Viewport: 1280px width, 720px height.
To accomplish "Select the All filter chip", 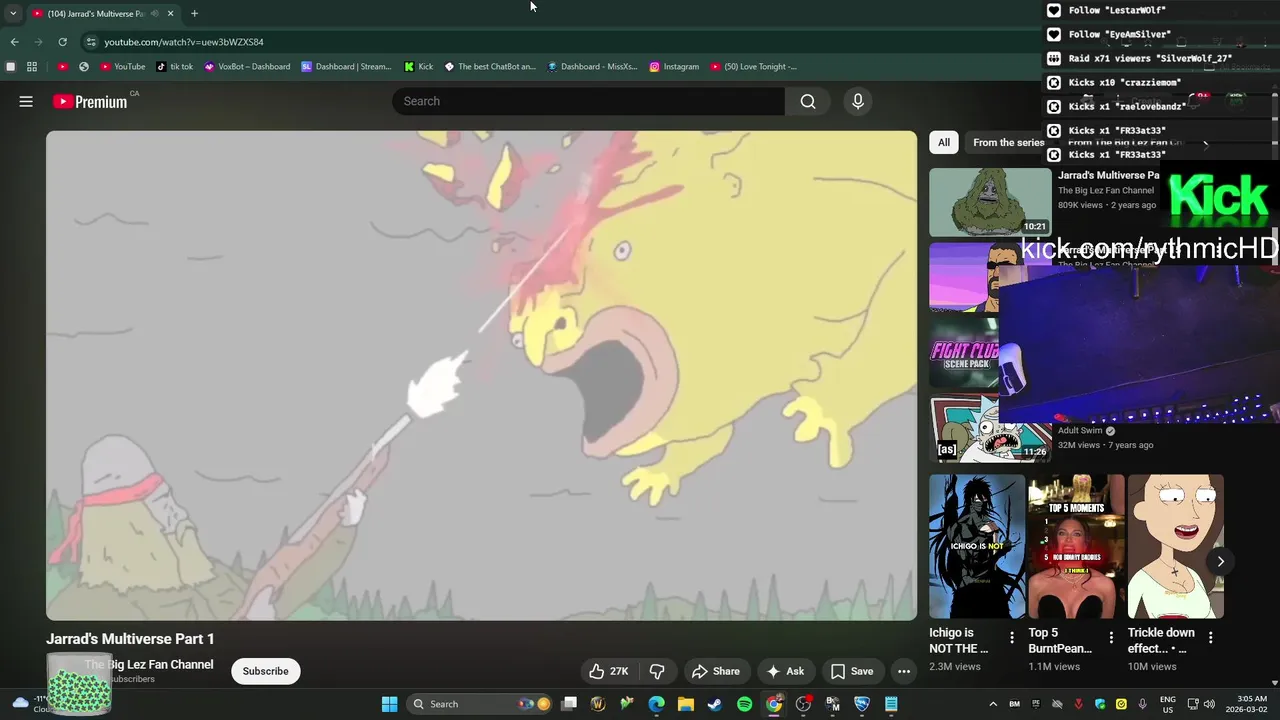I will coord(943,142).
